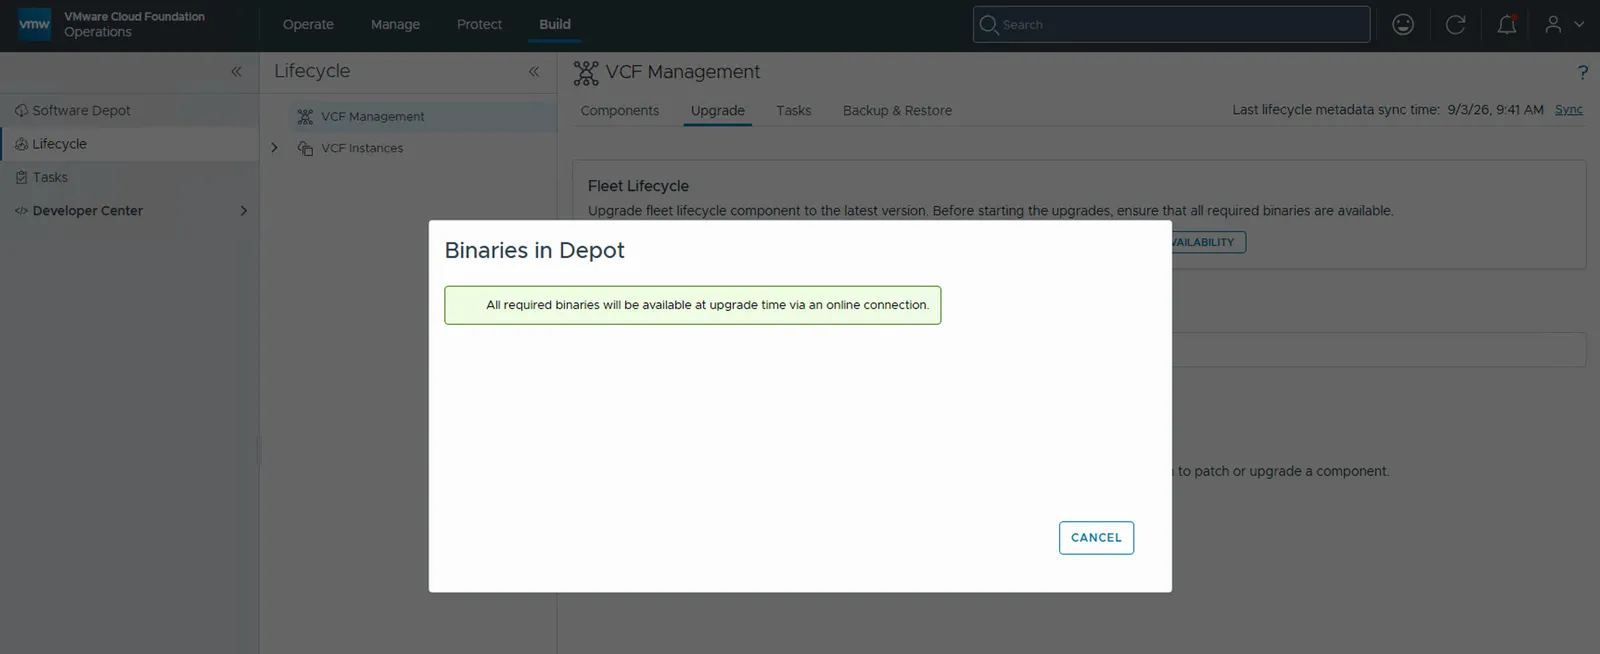Click VMware Cloud Foundation Operations title
This screenshot has height=654, width=1600.
pyautogui.click(x=134, y=24)
